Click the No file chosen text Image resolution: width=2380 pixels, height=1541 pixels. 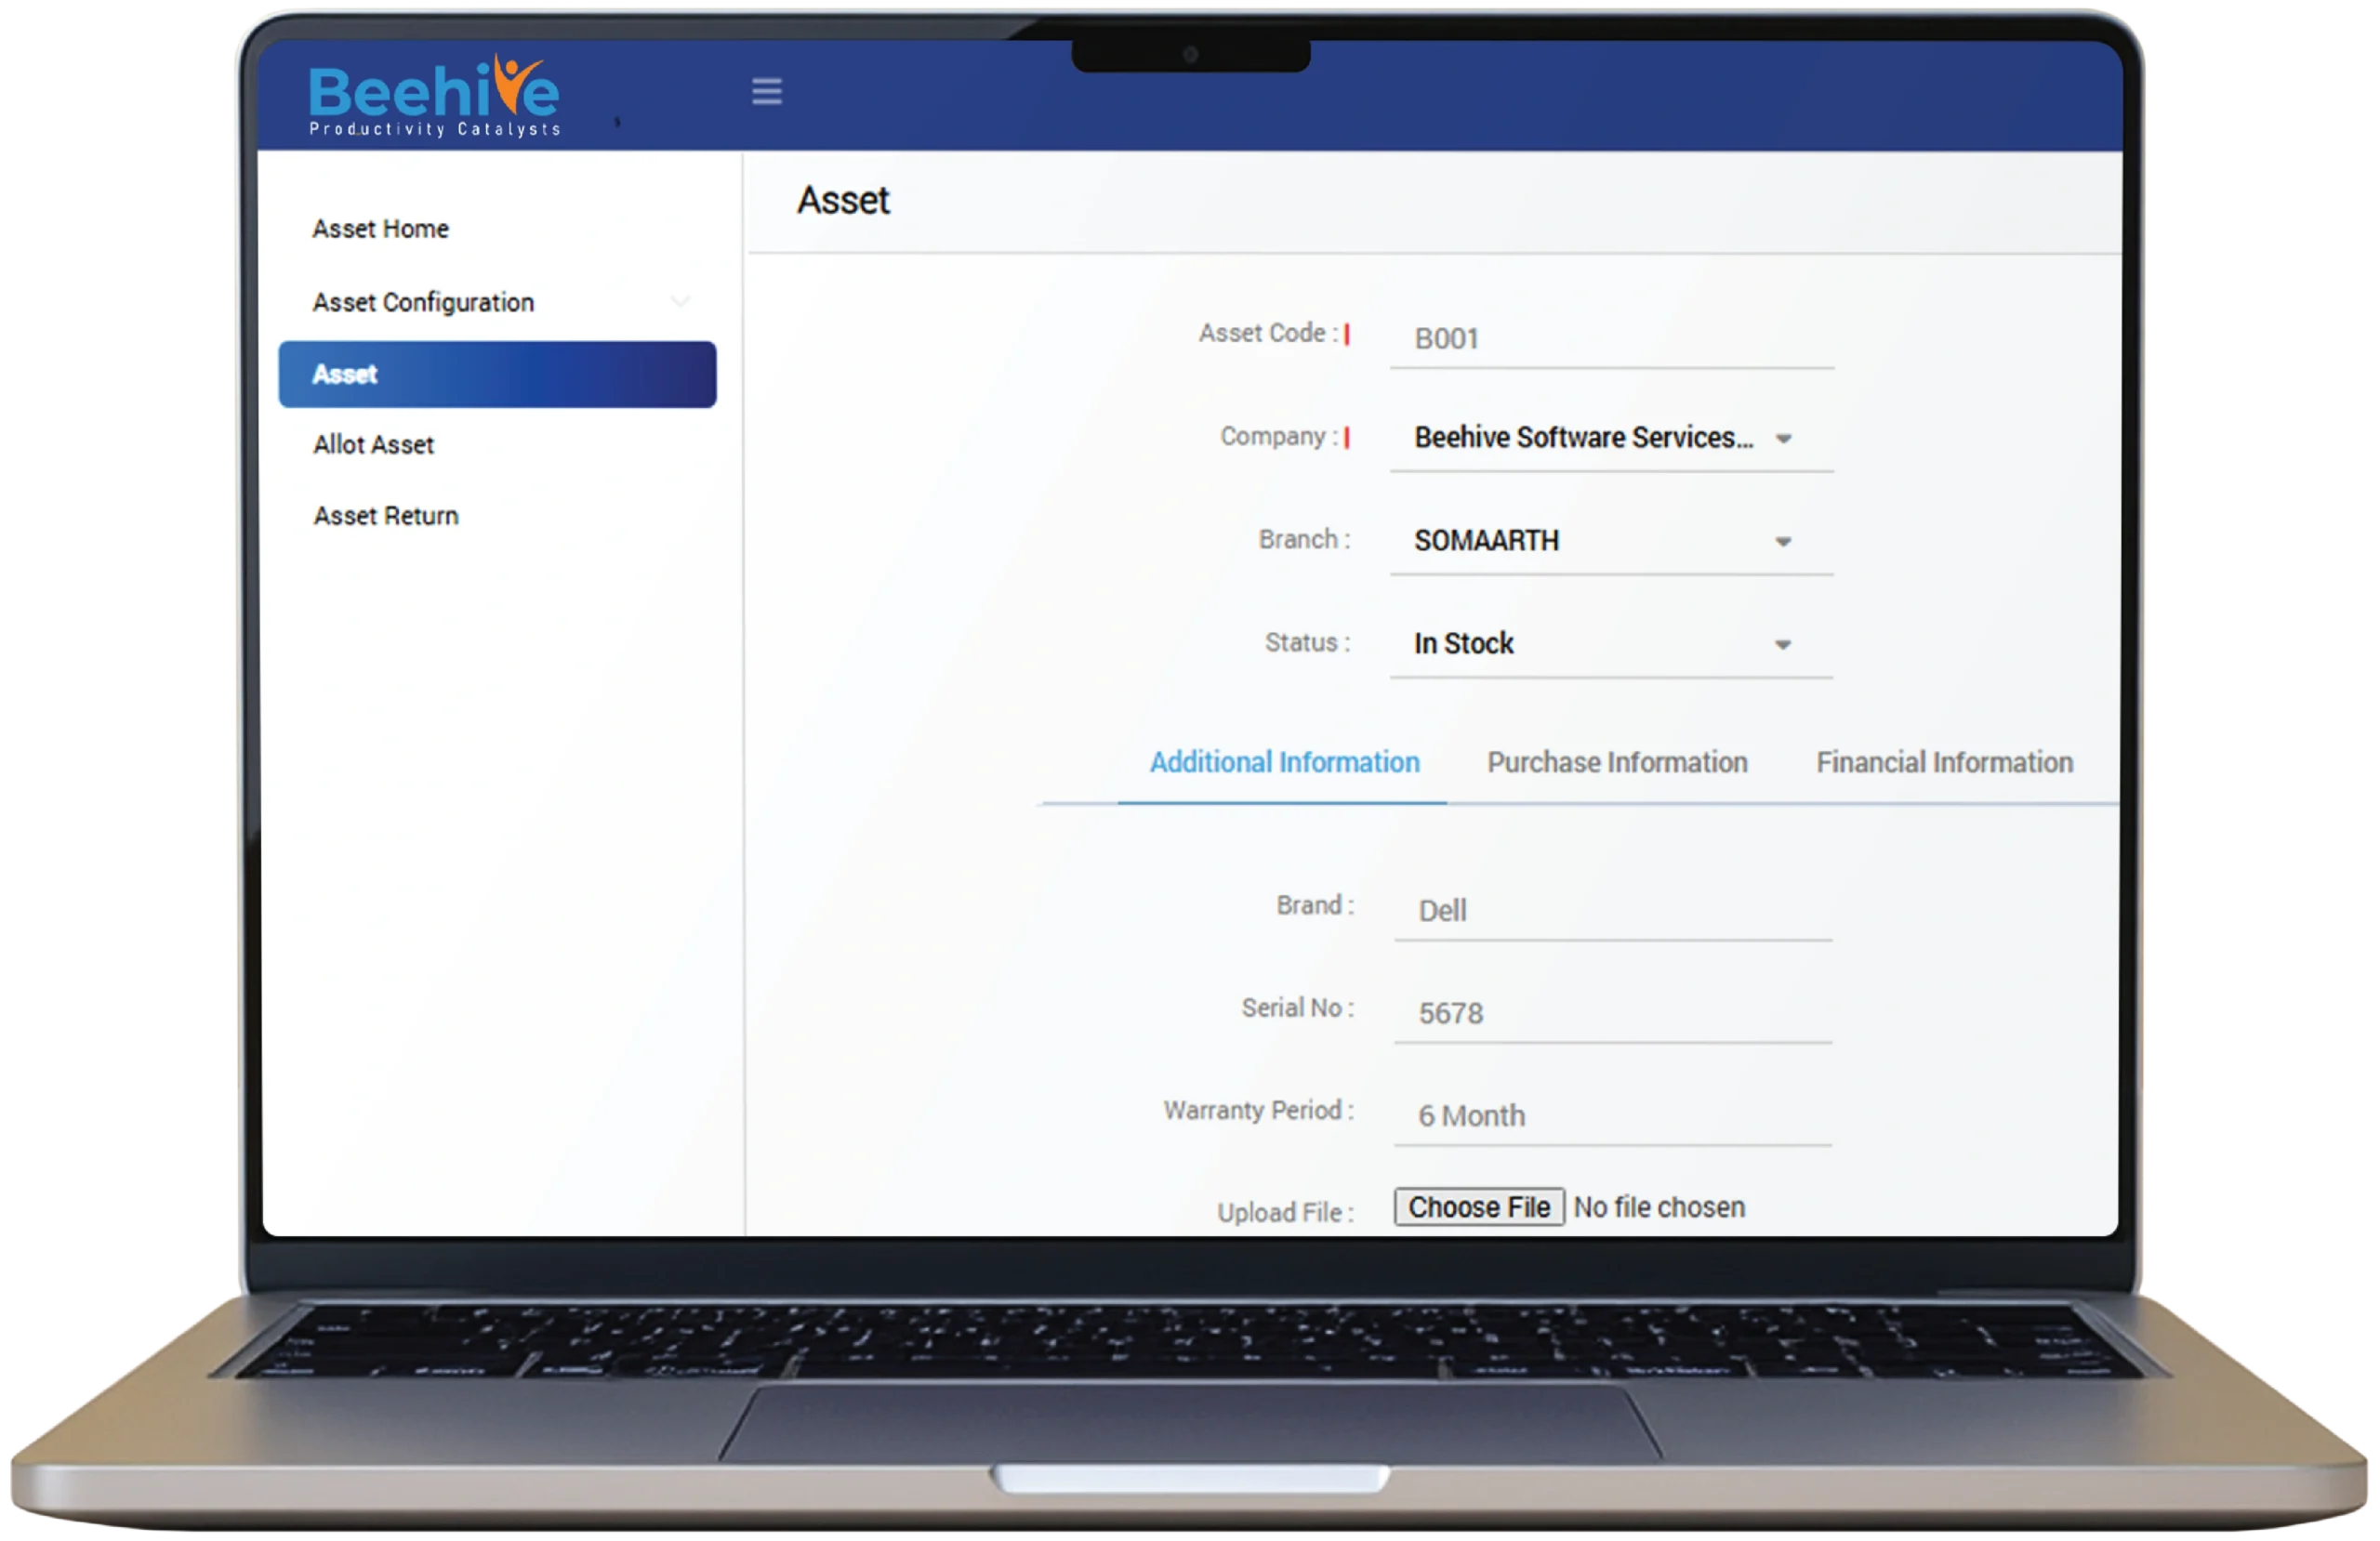(x=1659, y=1207)
